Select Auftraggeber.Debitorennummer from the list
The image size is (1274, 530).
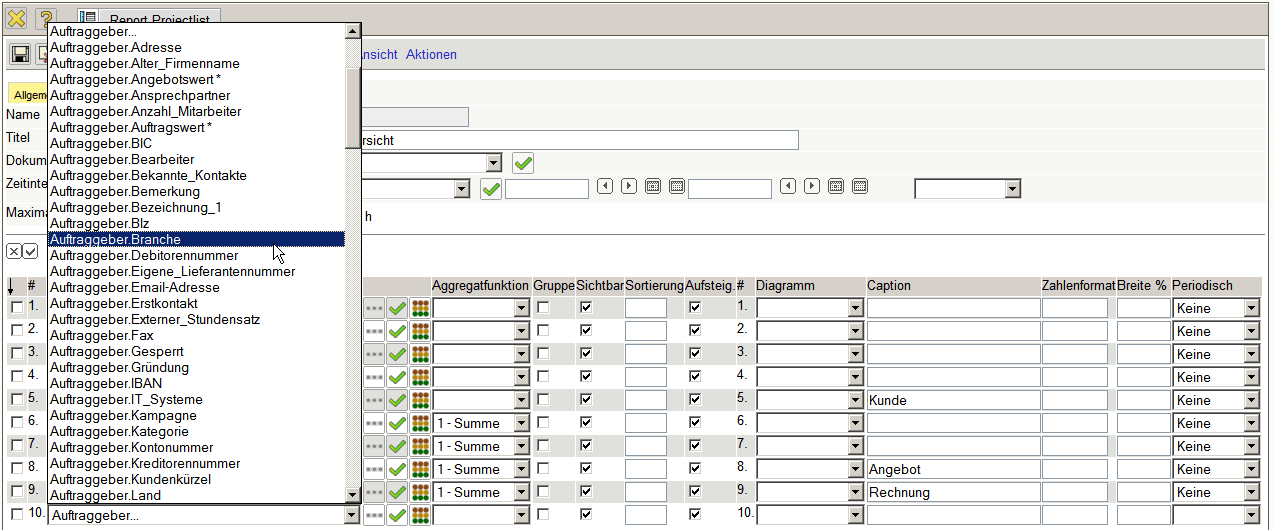[x=144, y=255]
